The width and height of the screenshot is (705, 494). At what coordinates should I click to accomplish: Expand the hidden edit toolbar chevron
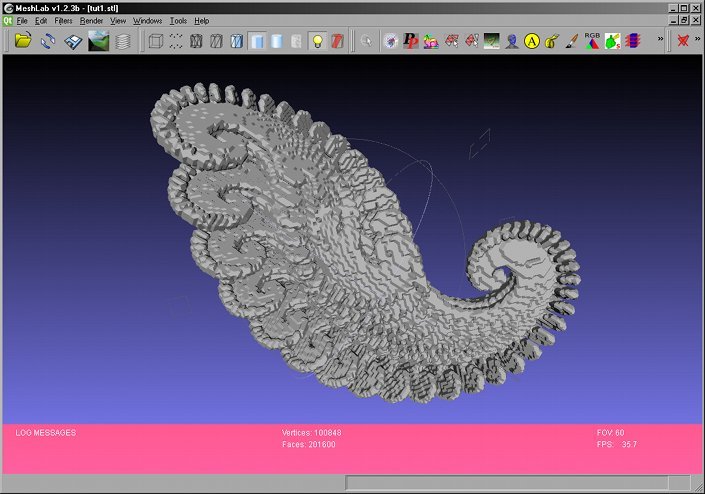659,40
